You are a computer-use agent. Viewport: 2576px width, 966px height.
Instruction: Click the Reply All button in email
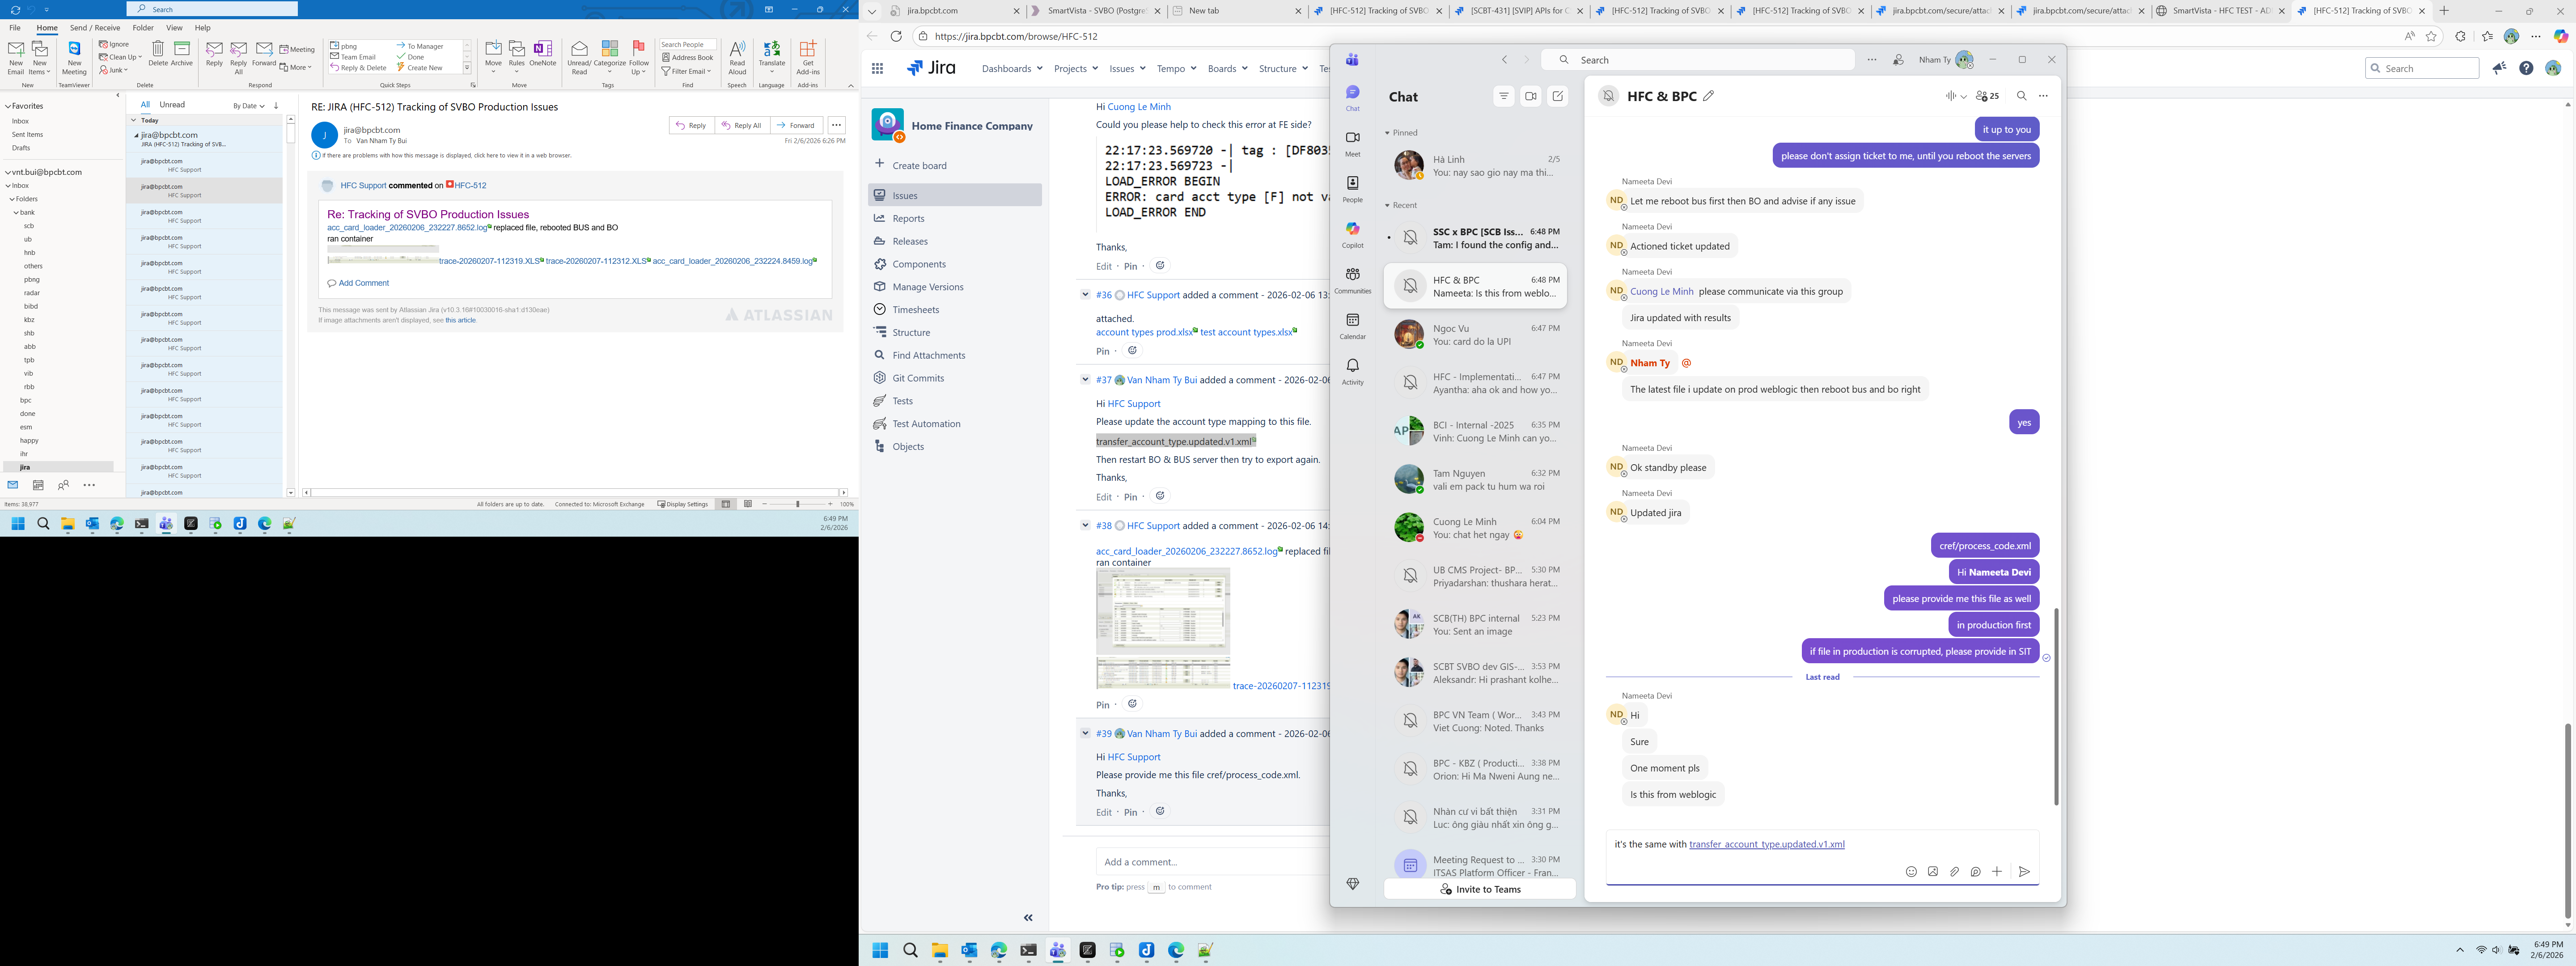tap(742, 126)
